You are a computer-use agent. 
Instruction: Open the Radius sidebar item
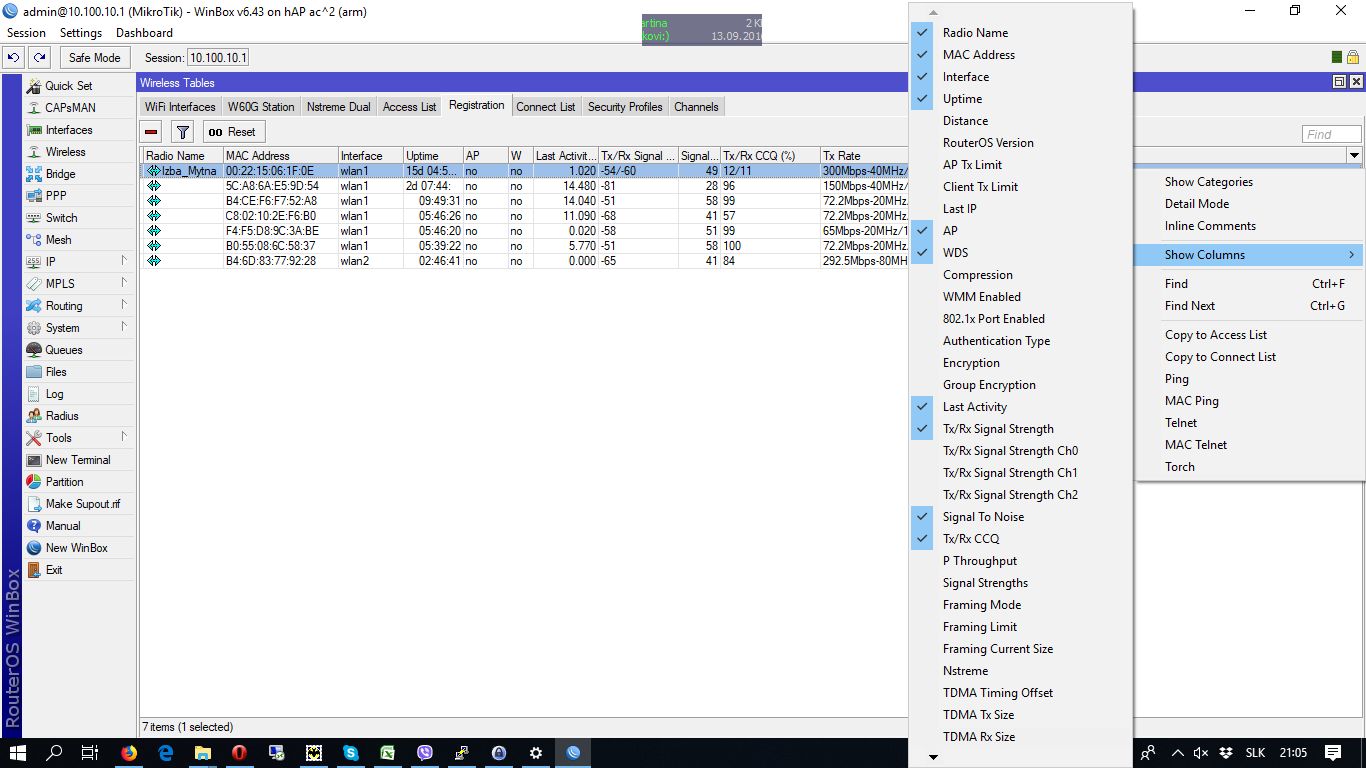coord(79,416)
